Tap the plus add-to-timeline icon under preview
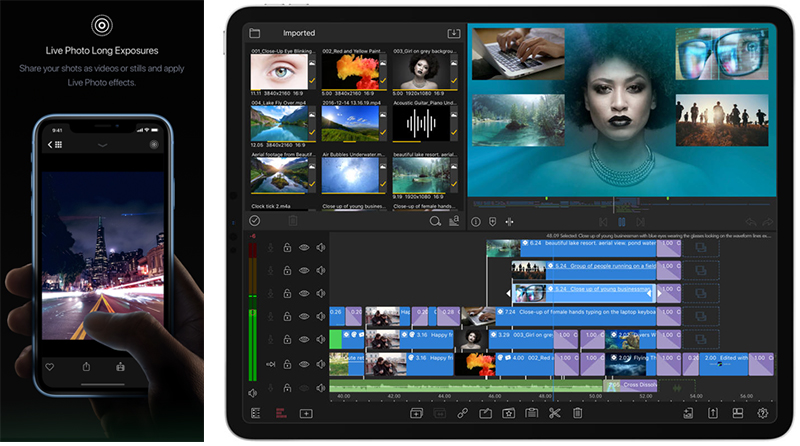 pyautogui.click(x=509, y=222)
